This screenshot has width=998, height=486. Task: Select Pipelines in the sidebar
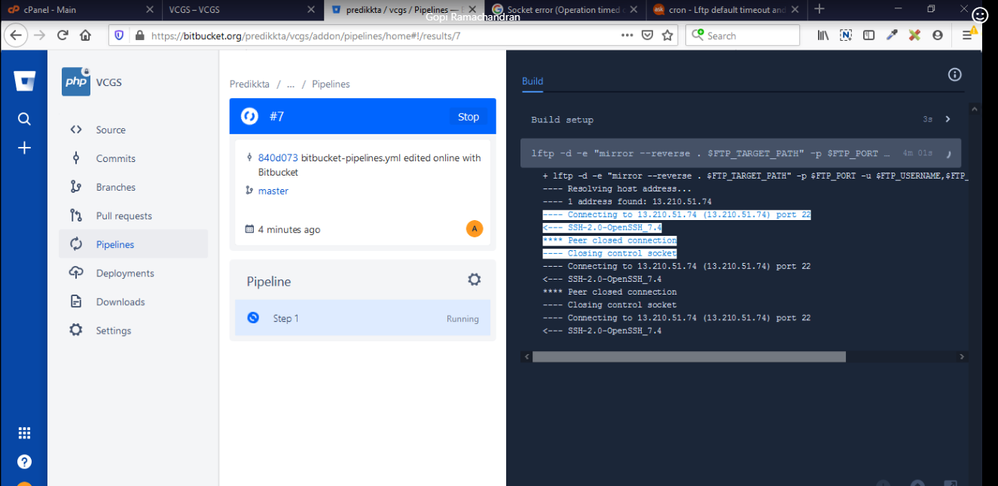click(x=133, y=244)
